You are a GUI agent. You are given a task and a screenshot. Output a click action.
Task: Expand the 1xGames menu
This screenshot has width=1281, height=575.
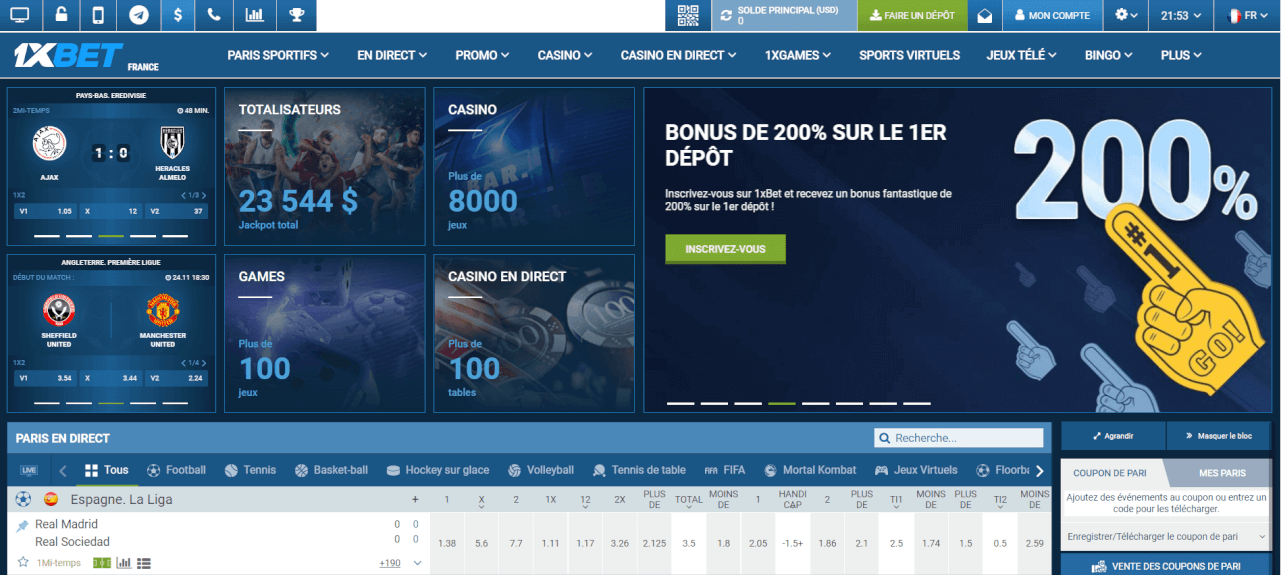pyautogui.click(x=799, y=55)
